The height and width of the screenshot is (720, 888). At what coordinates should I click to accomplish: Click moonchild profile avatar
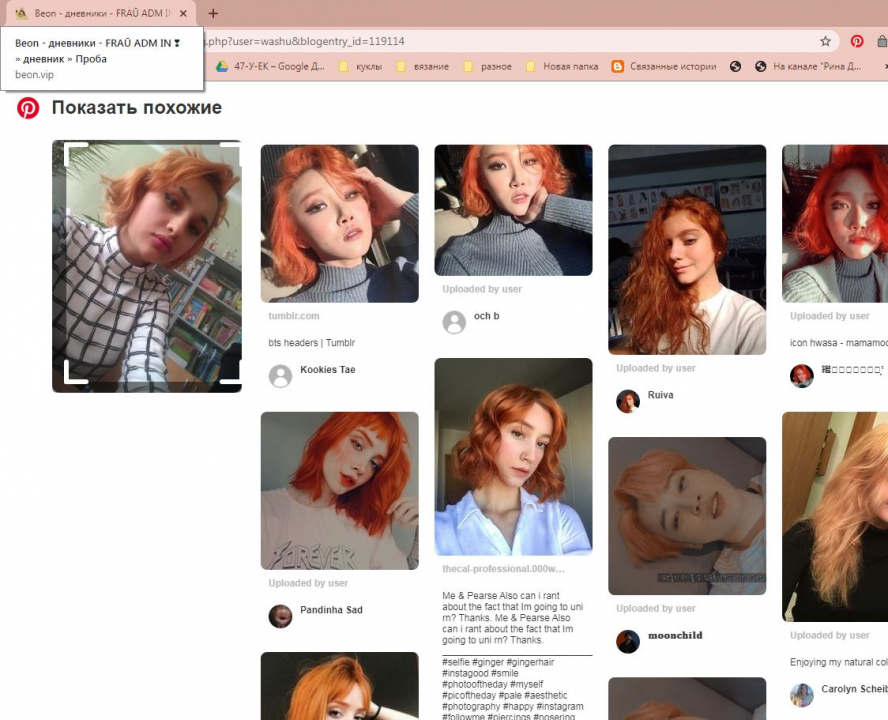(x=628, y=641)
